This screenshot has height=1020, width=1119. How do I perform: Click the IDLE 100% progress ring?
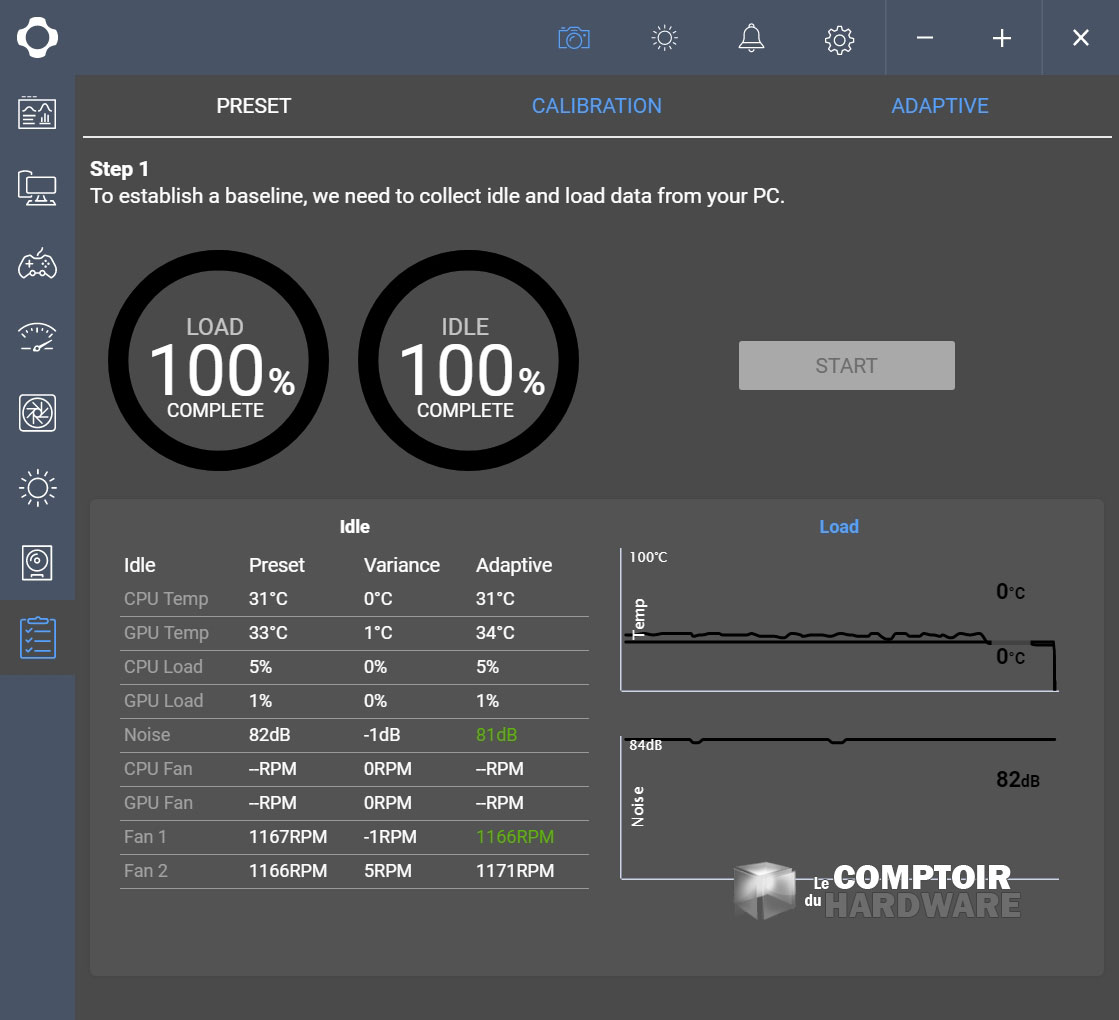pyautogui.click(x=467, y=360)
